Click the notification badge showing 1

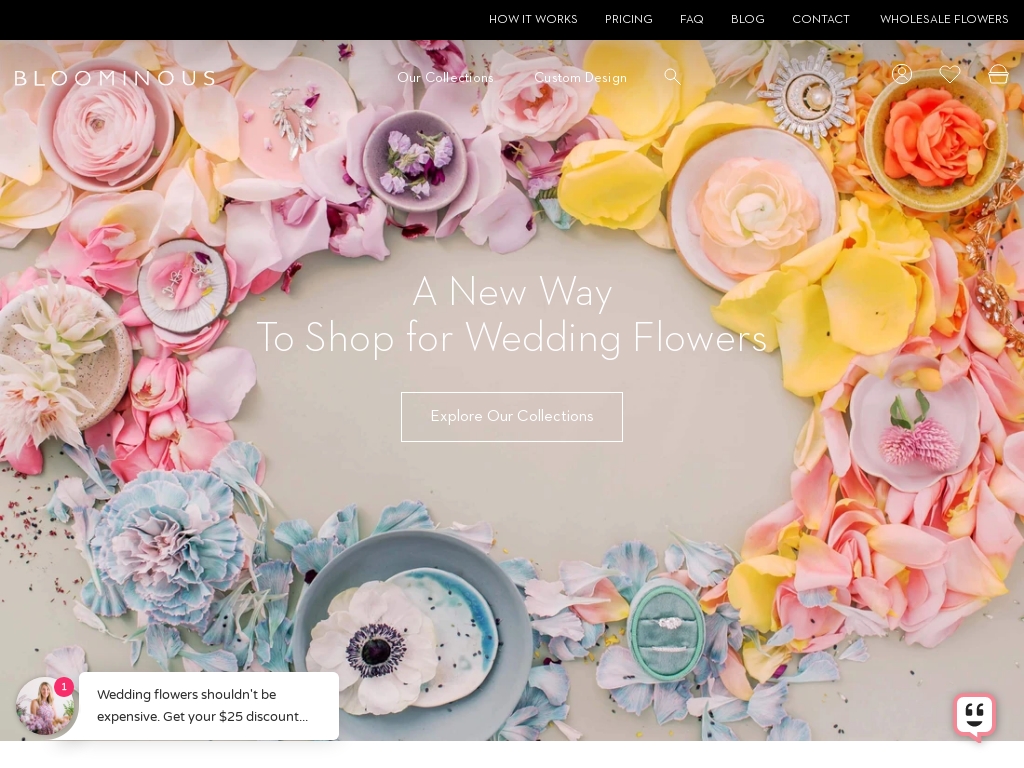(x=64, y=687)
